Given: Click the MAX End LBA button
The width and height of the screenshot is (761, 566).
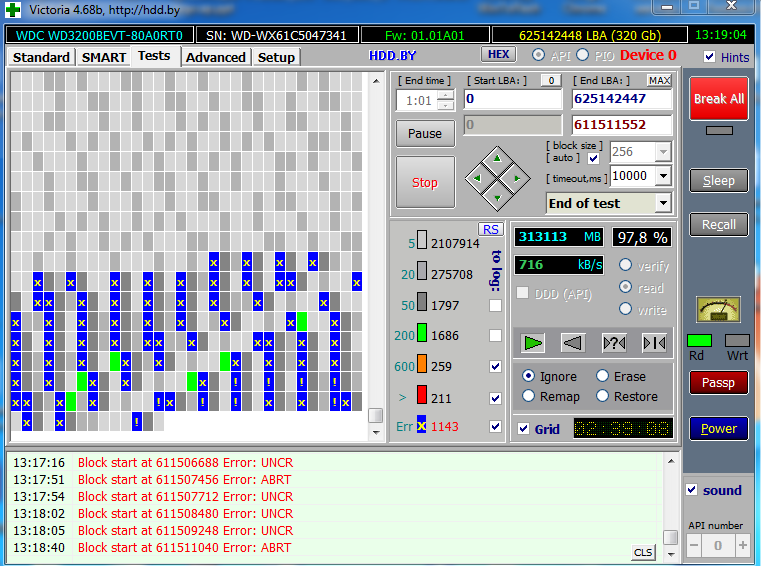Looking at the screenshot, I should click(x=660, y=81).
